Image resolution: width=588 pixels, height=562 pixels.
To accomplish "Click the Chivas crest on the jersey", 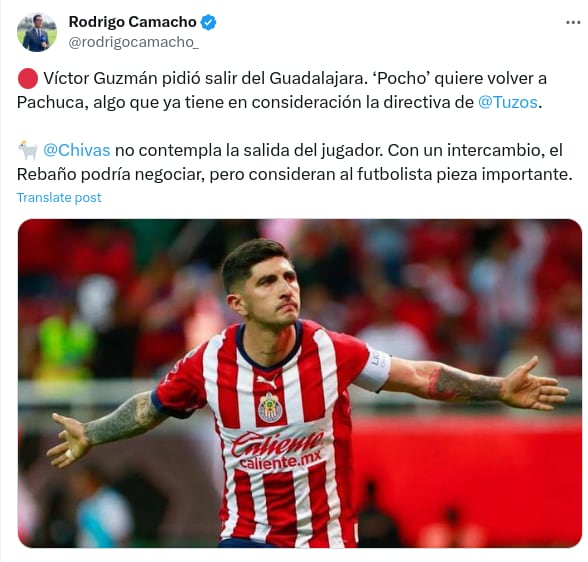I will tap(268, 407).
